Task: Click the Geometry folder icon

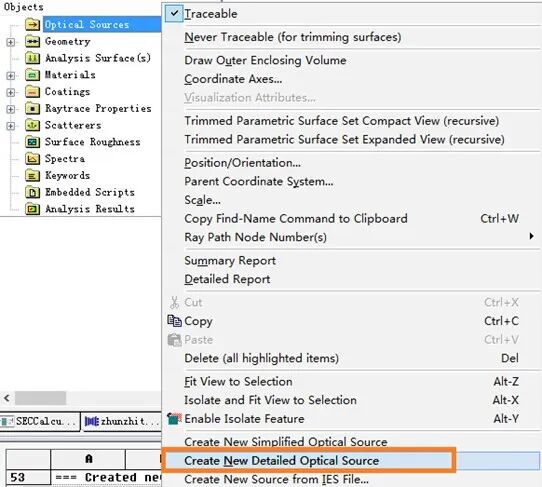Action: (x=32, y=41)
